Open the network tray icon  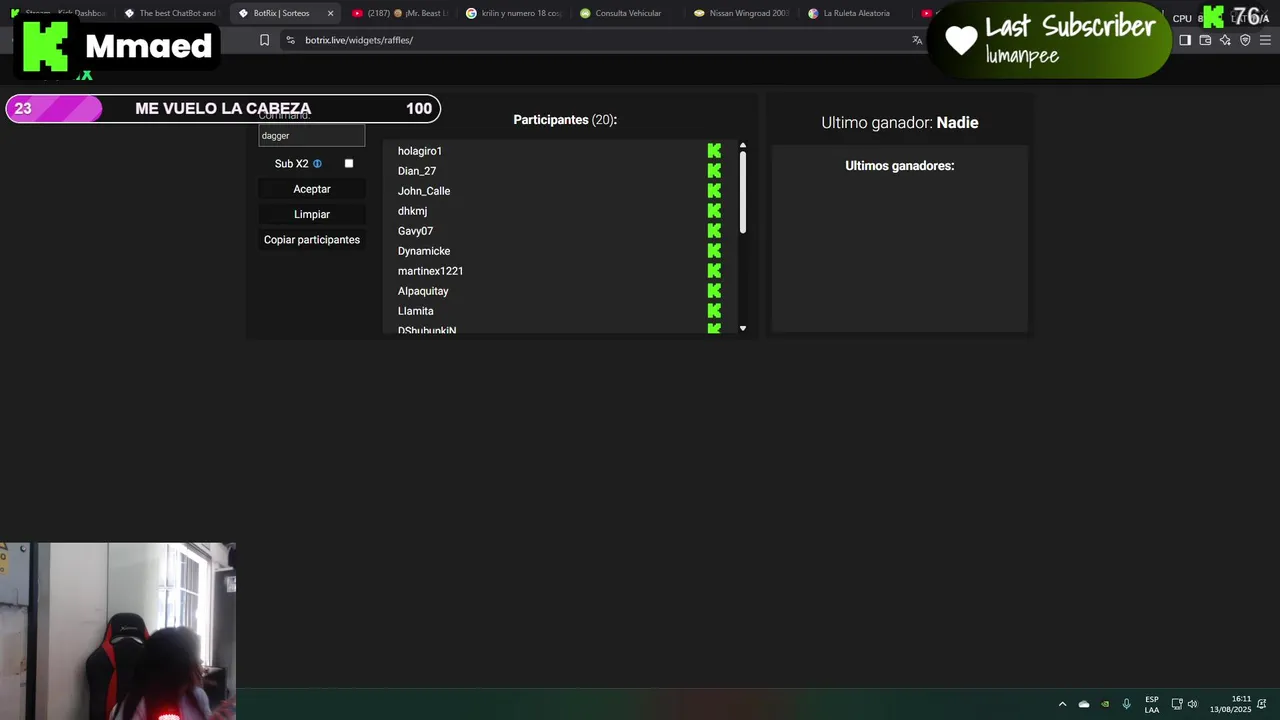coord(1177,704)
